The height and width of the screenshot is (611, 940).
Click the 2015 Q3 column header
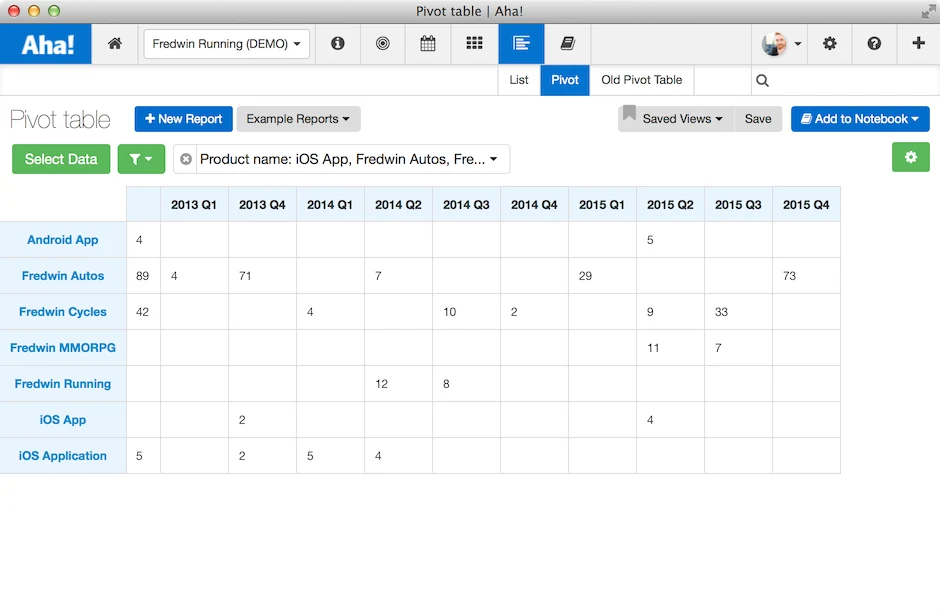point(738,204)
